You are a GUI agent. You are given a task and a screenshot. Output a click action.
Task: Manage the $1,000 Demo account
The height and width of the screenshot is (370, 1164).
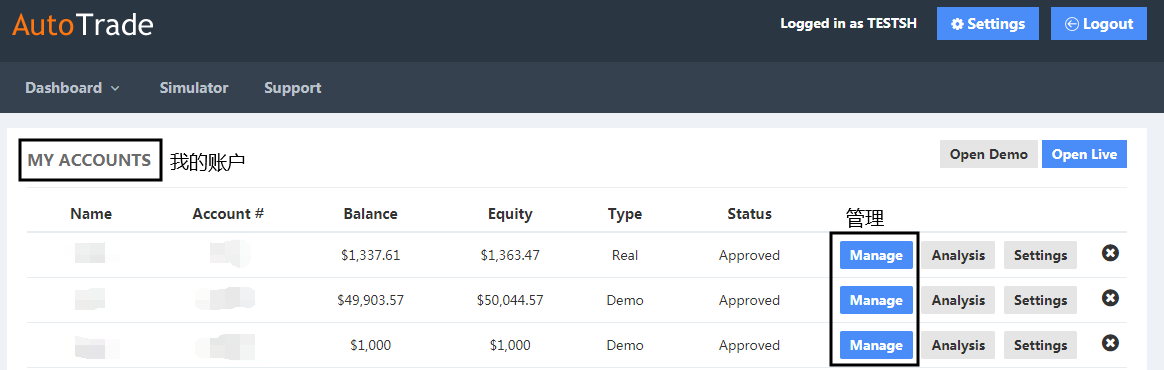coord(876,345)
